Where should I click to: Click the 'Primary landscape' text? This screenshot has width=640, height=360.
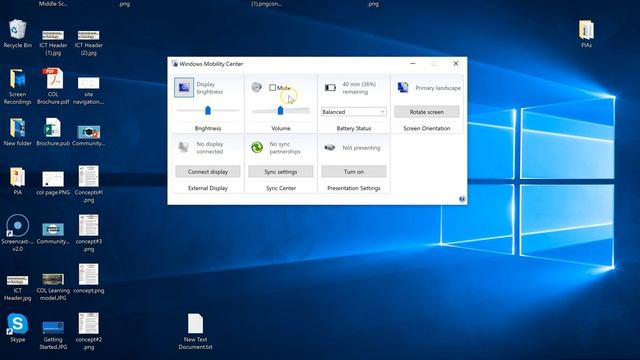(x=438, y=88)
